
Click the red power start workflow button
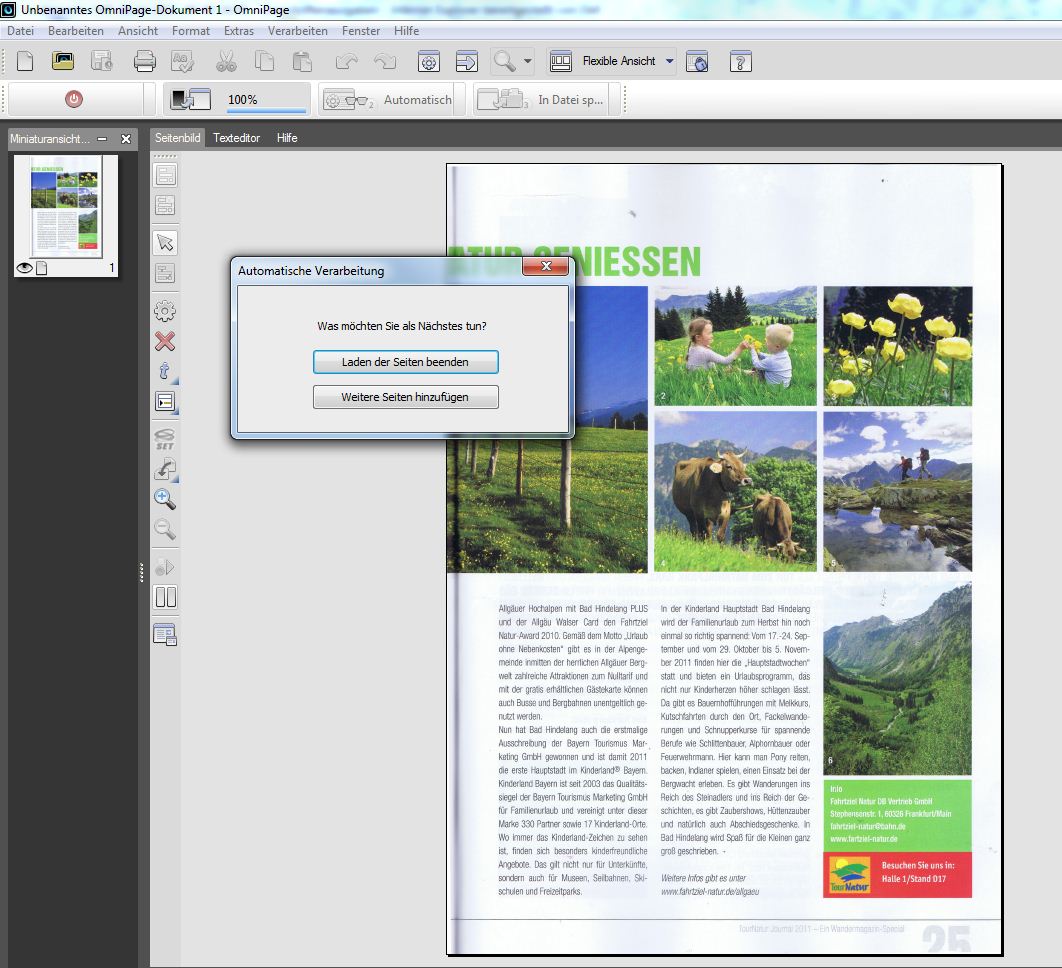click(x=74, y=100)
